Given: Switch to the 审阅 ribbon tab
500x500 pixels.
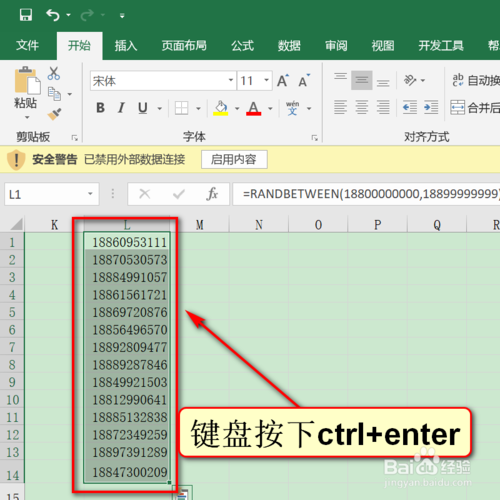Looking at the screenshot, I should point(336,46).
